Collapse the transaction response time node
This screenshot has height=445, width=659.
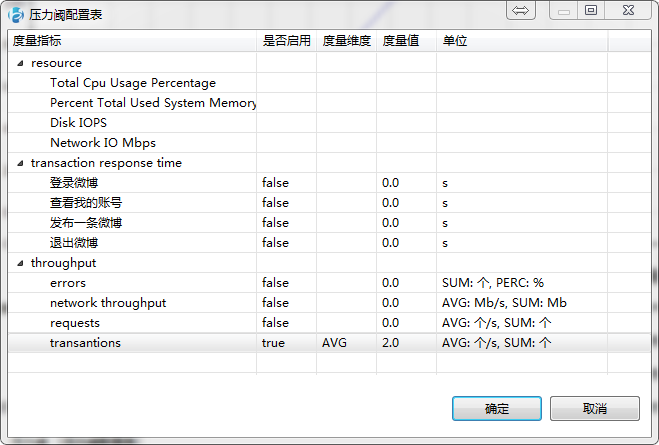click(x=20, y=163)
